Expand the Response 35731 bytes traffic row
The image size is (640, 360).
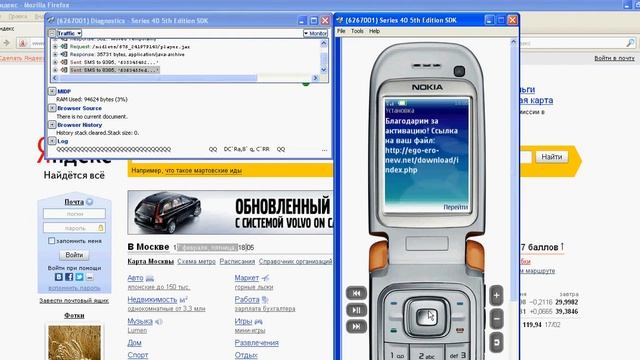tap(55, 54)
